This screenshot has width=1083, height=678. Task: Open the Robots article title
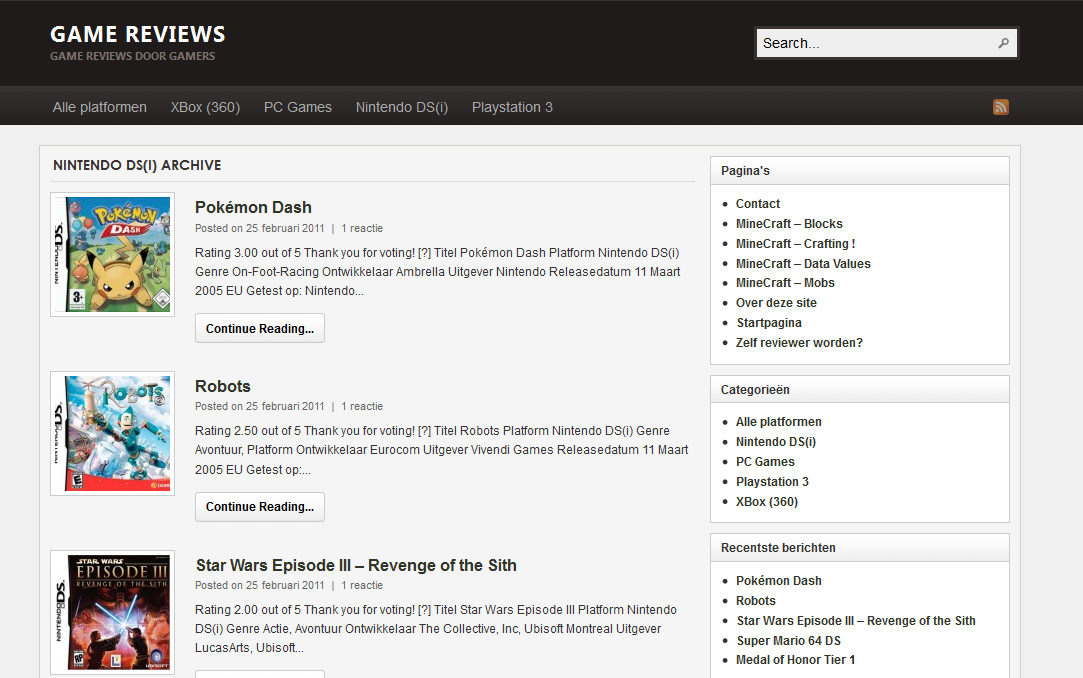coord(222,386)
